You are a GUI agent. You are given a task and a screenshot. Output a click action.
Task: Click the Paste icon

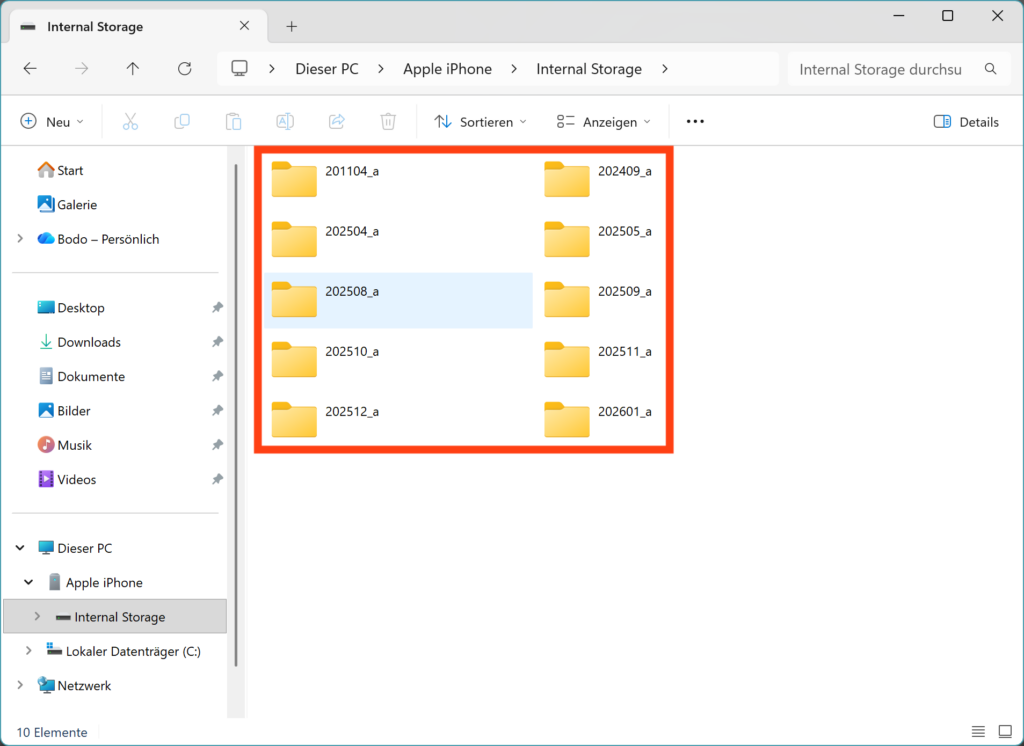233,121
